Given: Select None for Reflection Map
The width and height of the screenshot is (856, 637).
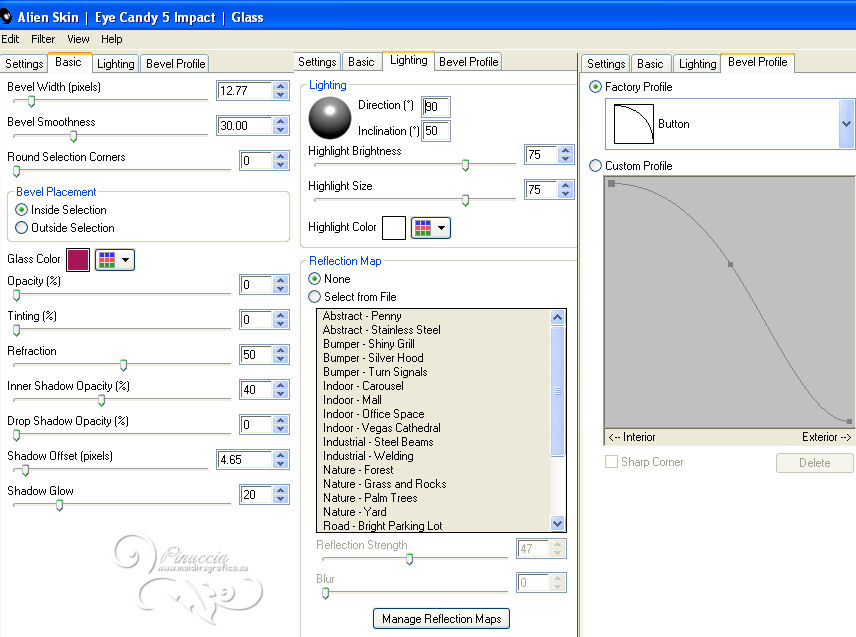Looking at the screenshot, I should pos(314,279).
